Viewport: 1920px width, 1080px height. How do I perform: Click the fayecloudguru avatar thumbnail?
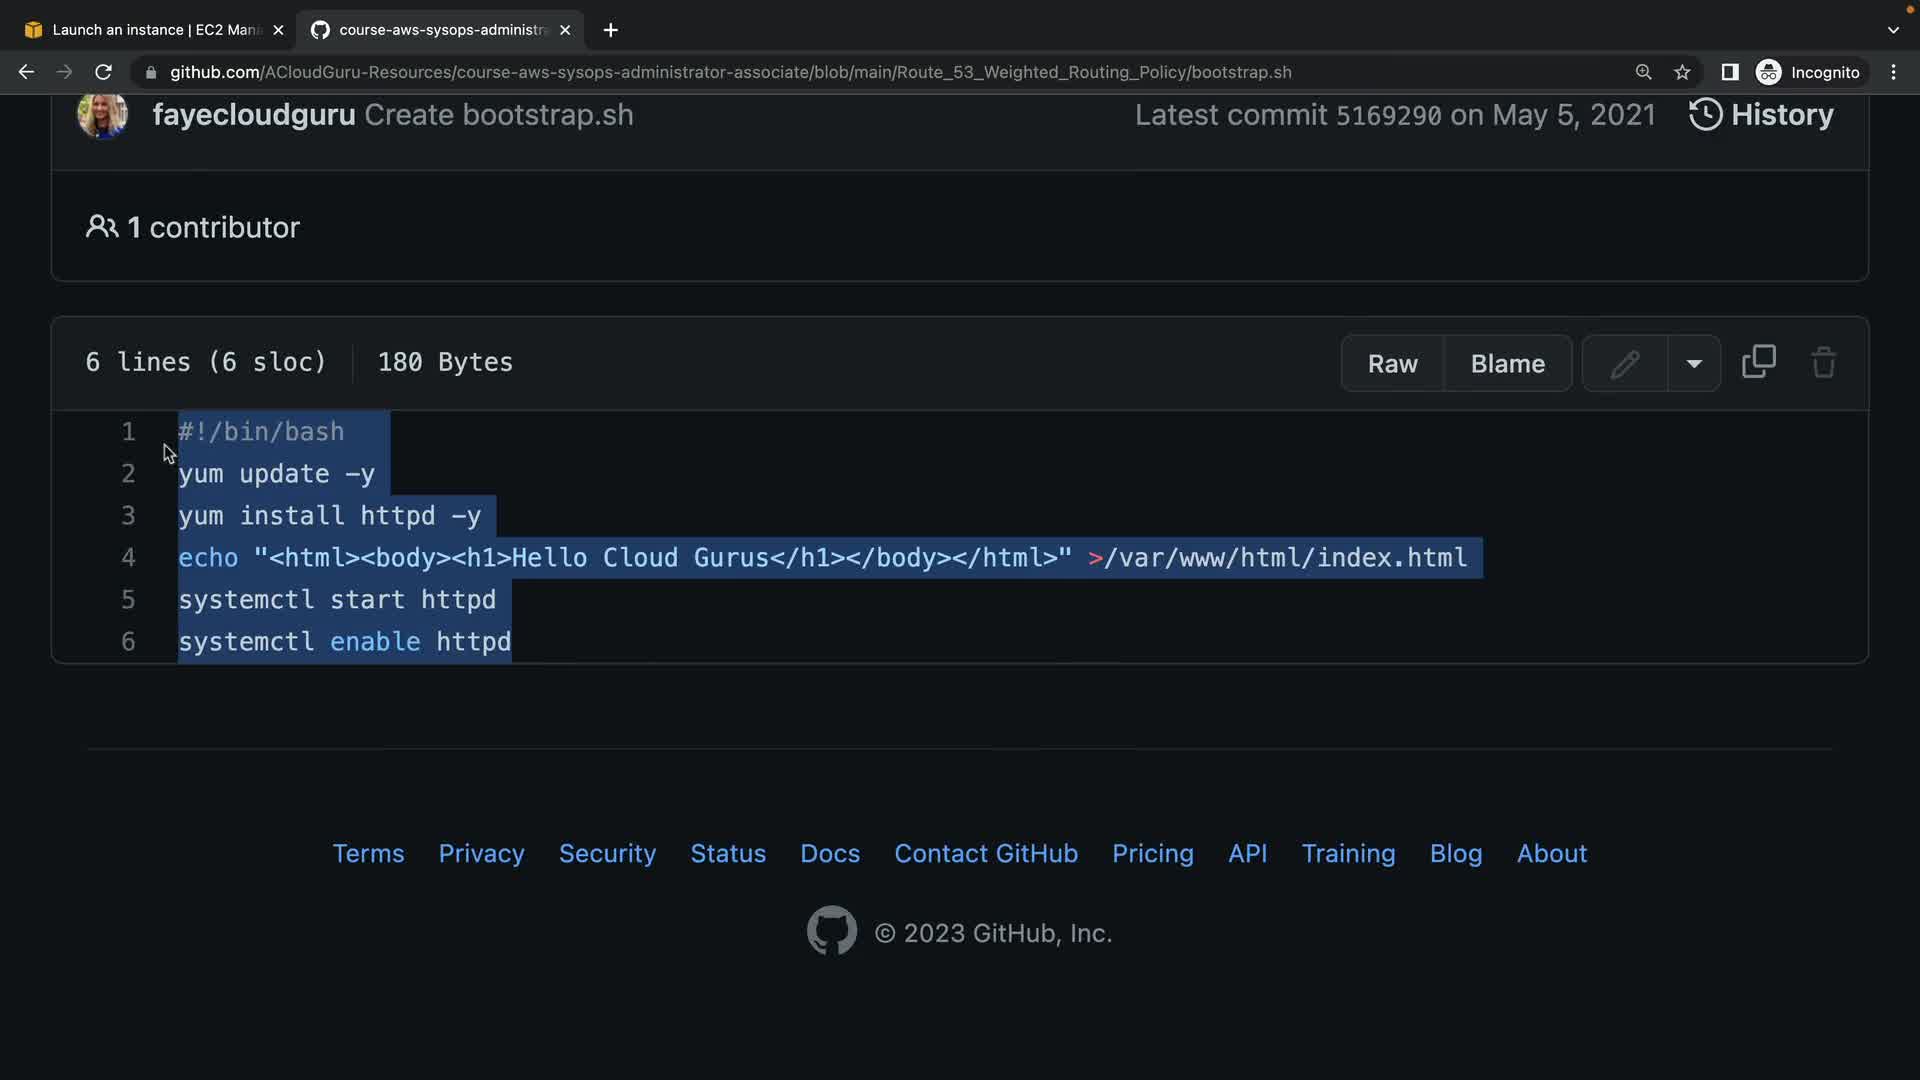(102, 115)
